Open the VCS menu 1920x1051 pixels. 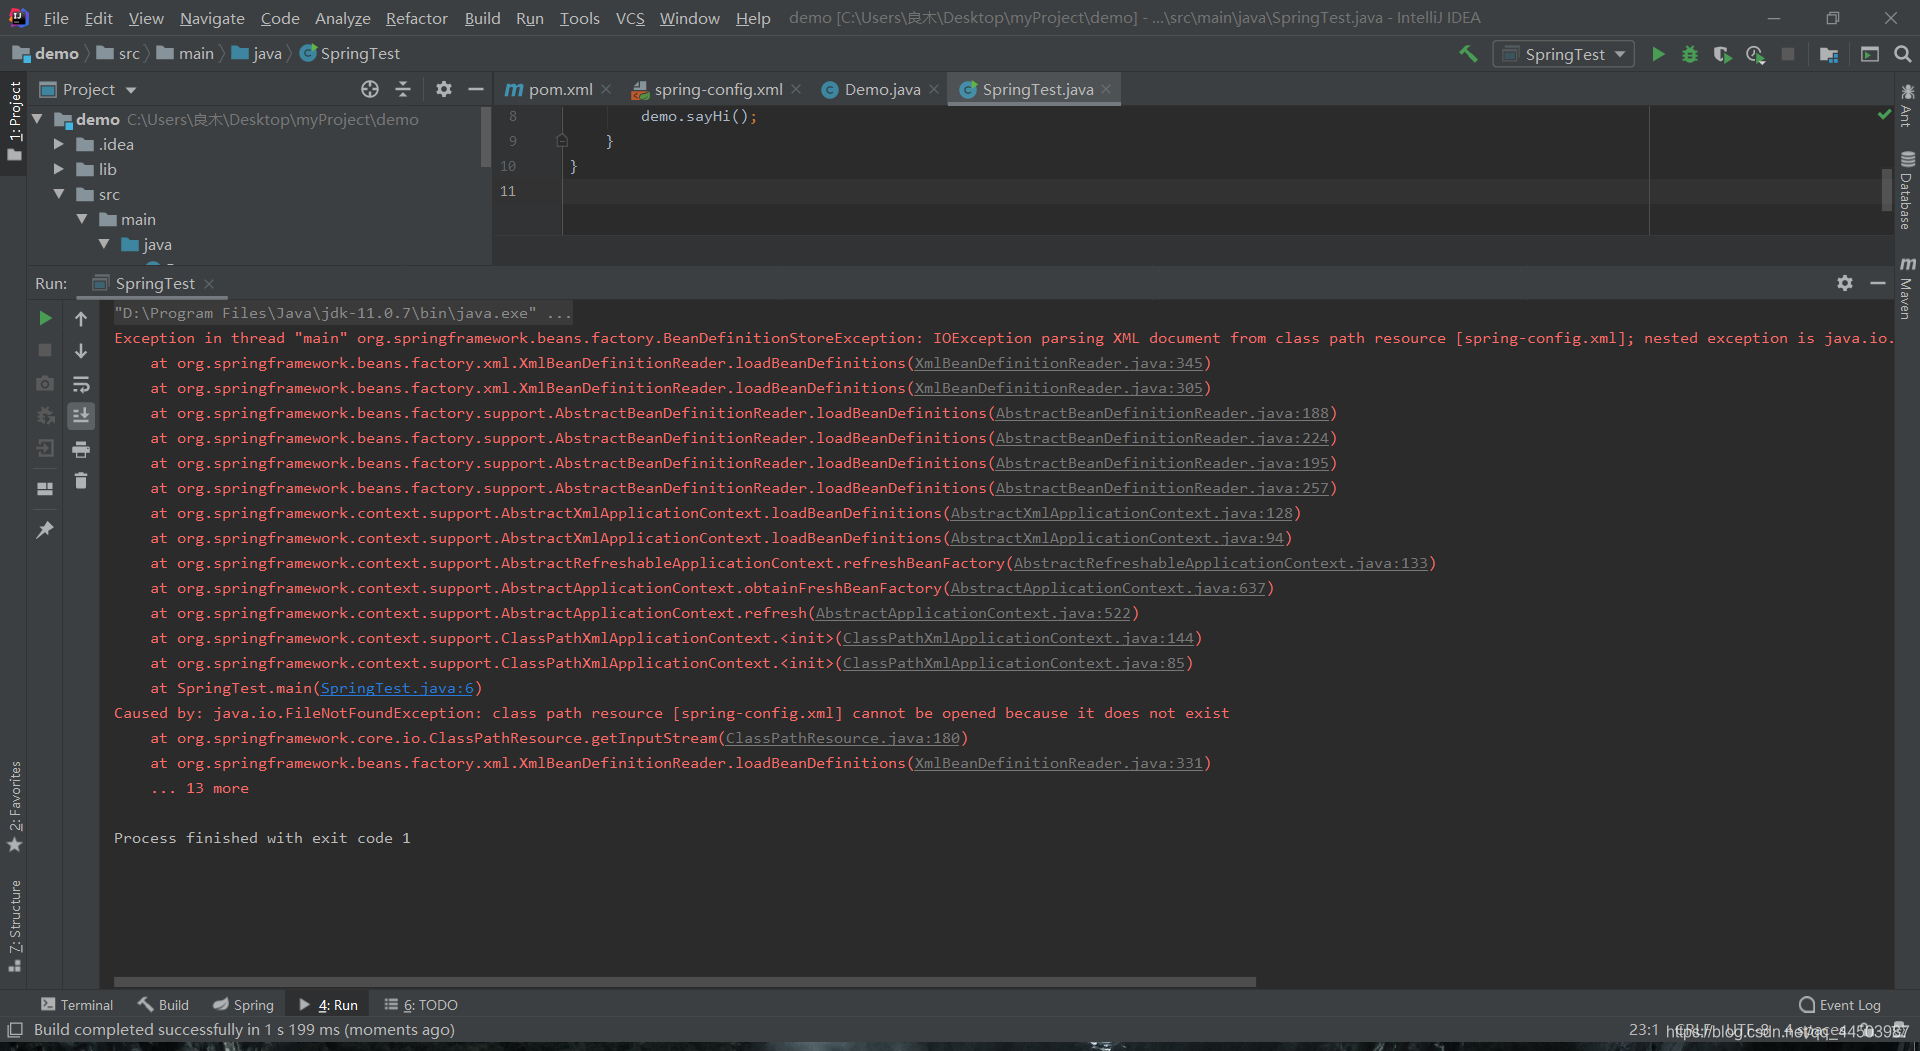630,18
